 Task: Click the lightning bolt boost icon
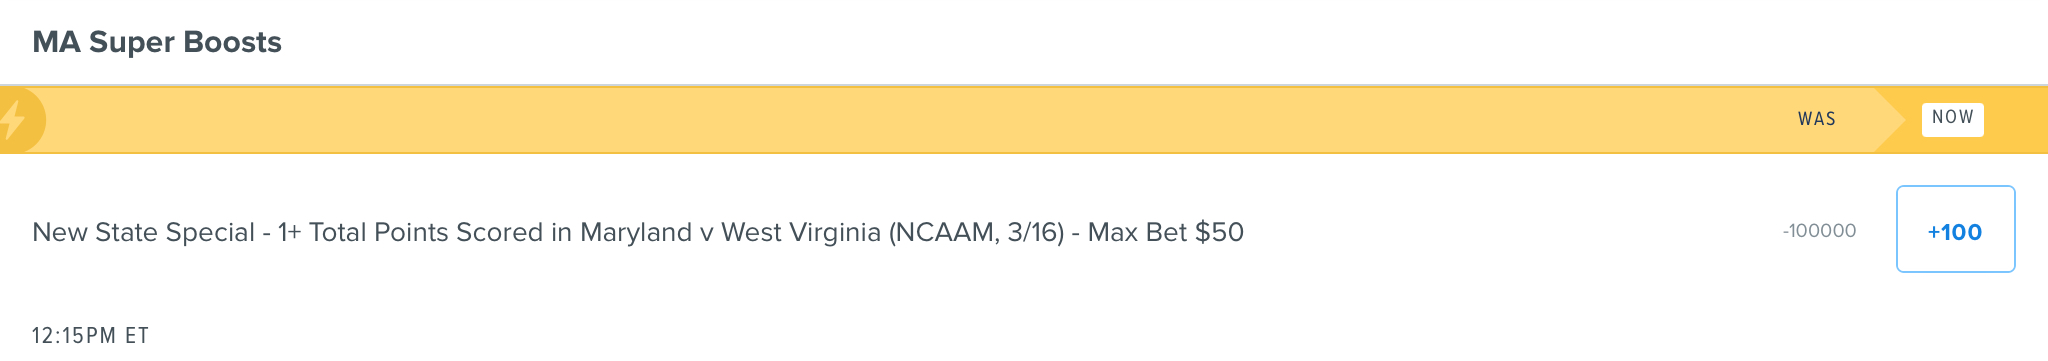click(12, 120)
